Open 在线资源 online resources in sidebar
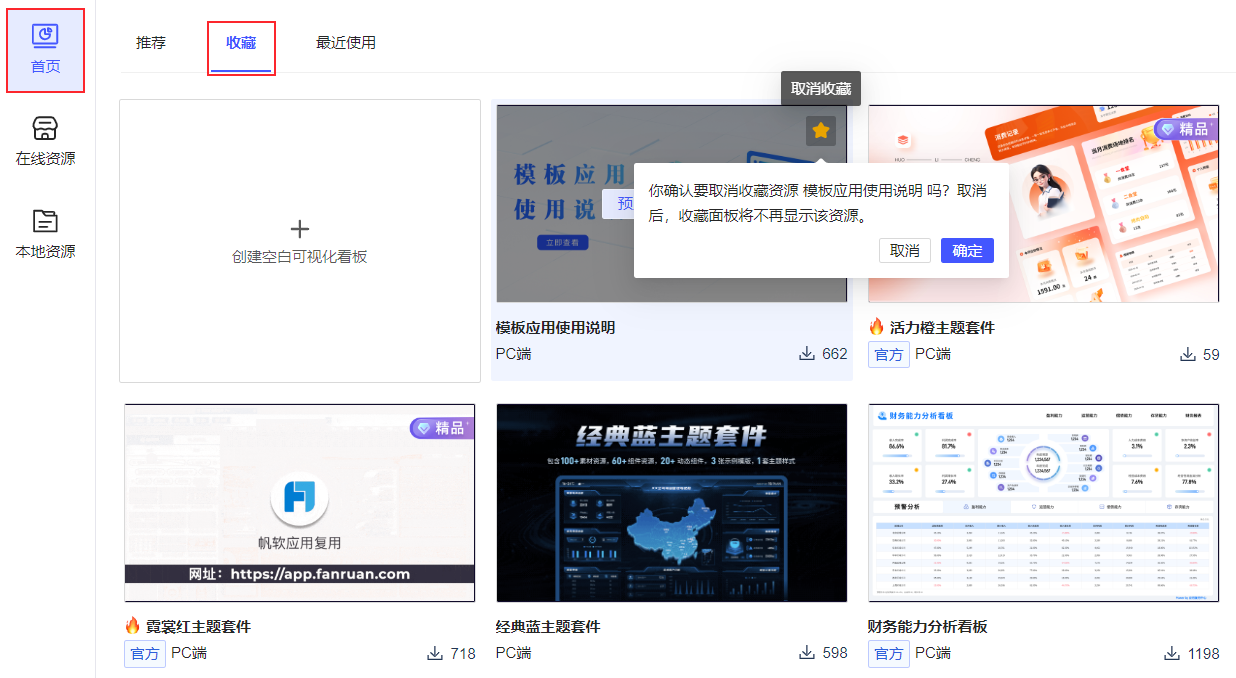1236x678 pixels. (x=45, y=142)
